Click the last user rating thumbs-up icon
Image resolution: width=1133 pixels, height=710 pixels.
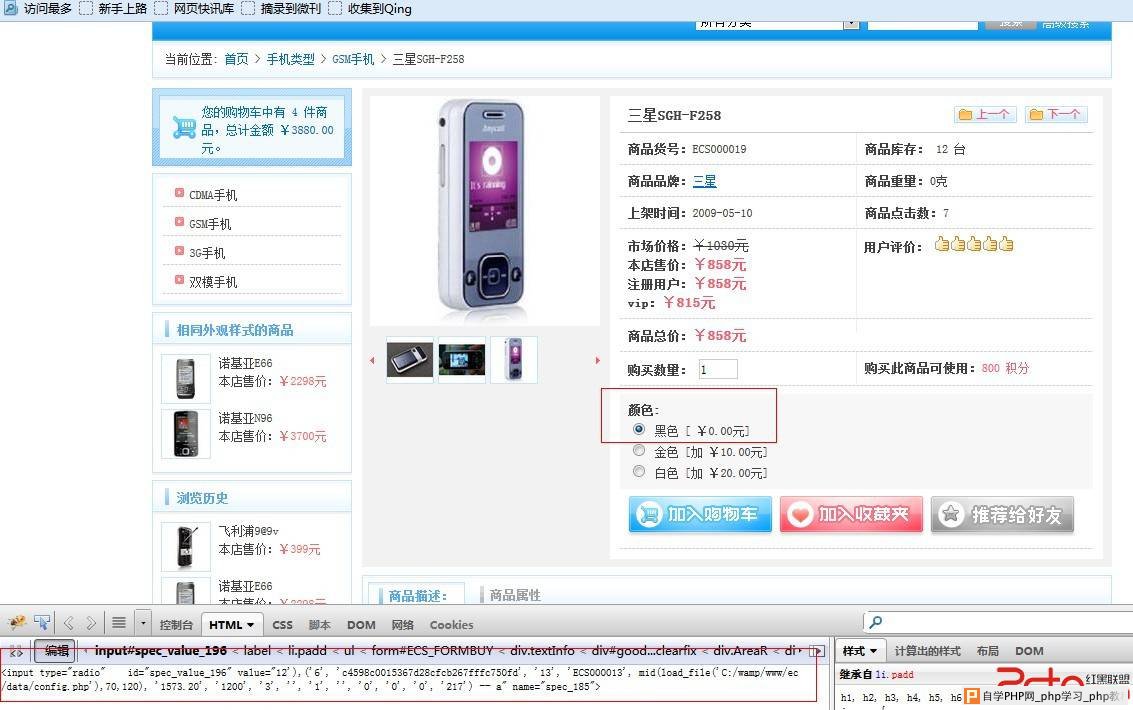1006,244
